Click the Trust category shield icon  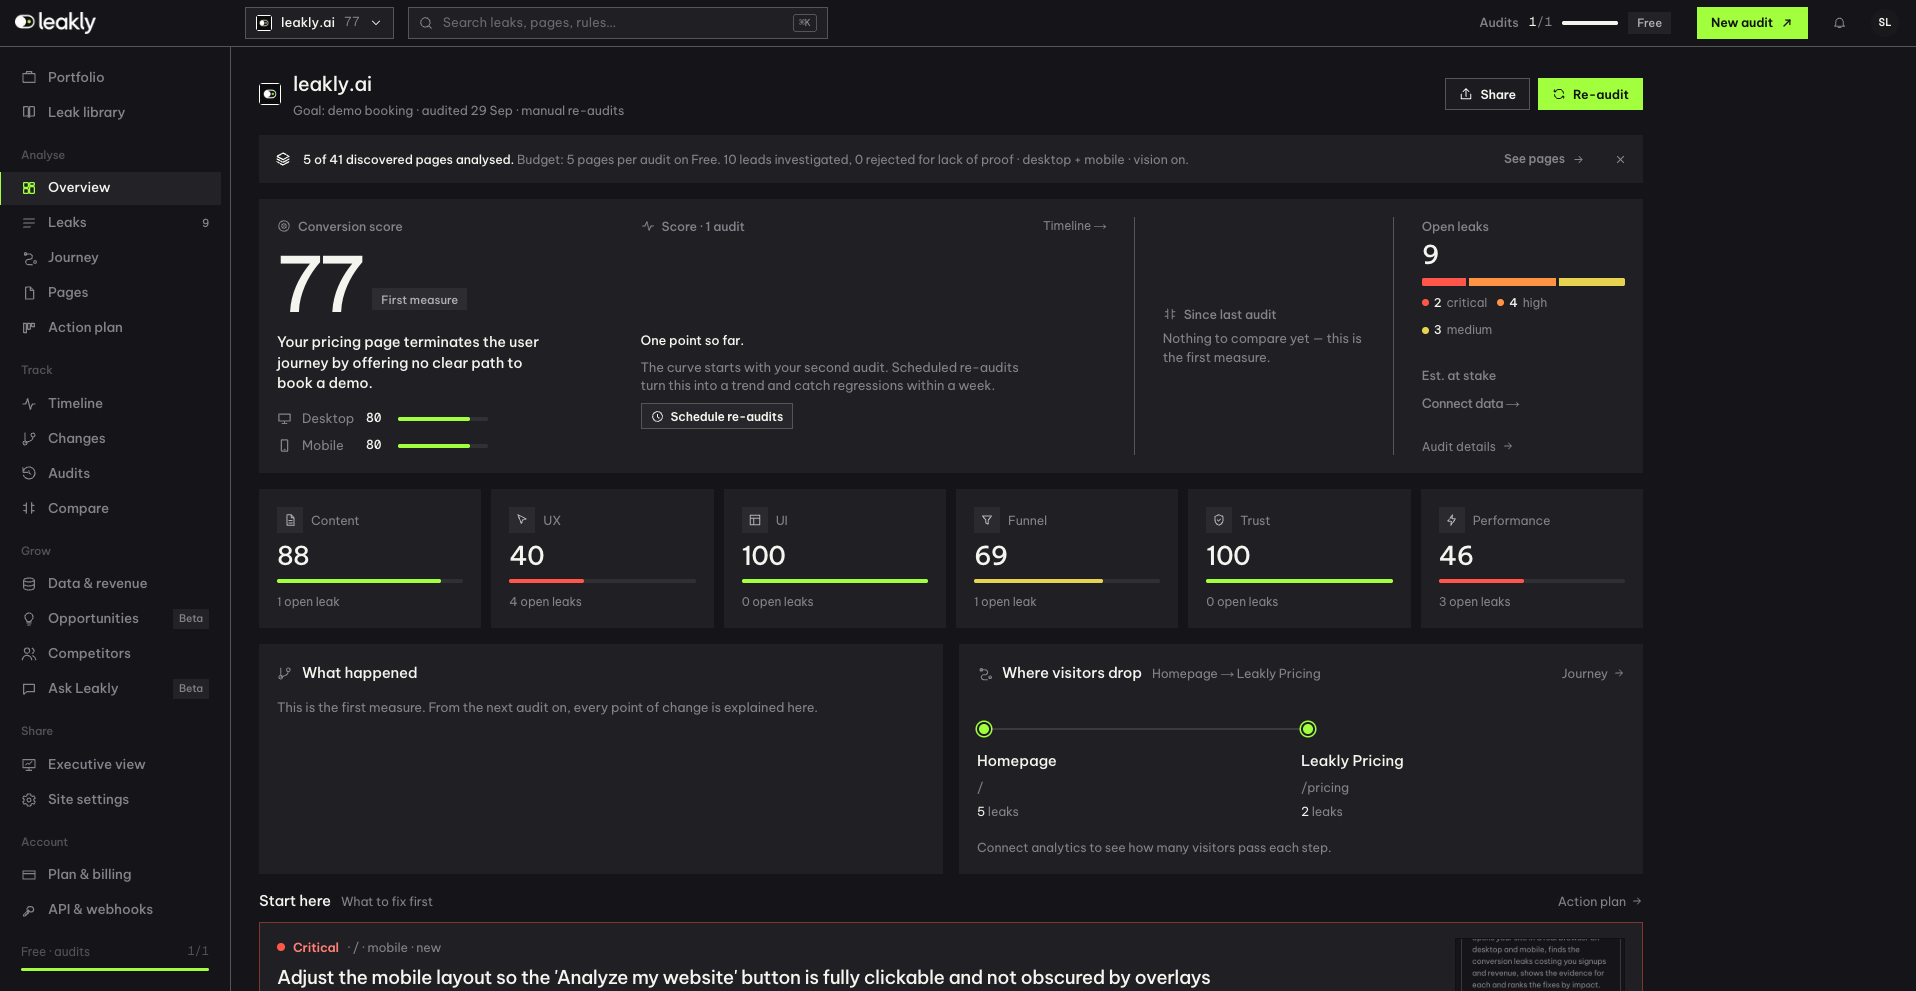pyautogui.click(x=1219, y=520)
